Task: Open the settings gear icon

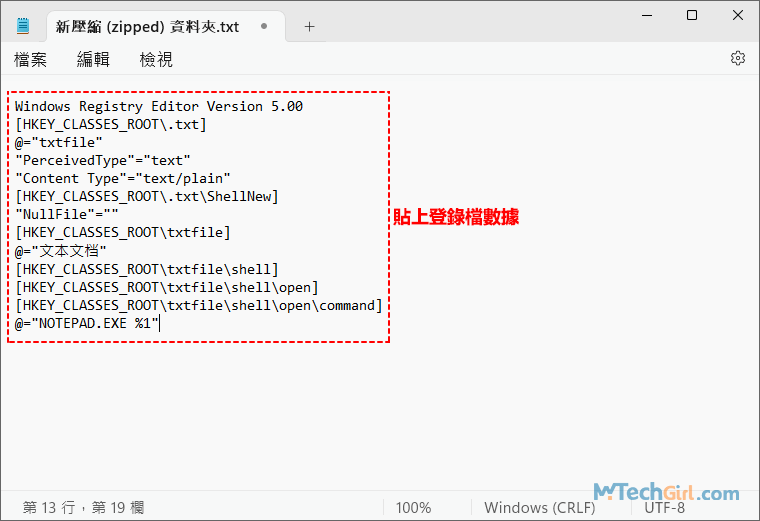Action: [738, 59]
